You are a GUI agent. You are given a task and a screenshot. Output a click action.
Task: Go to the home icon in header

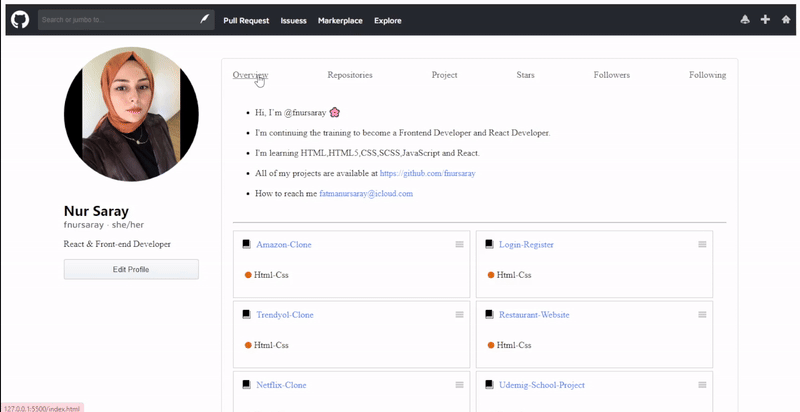(786, 19)
